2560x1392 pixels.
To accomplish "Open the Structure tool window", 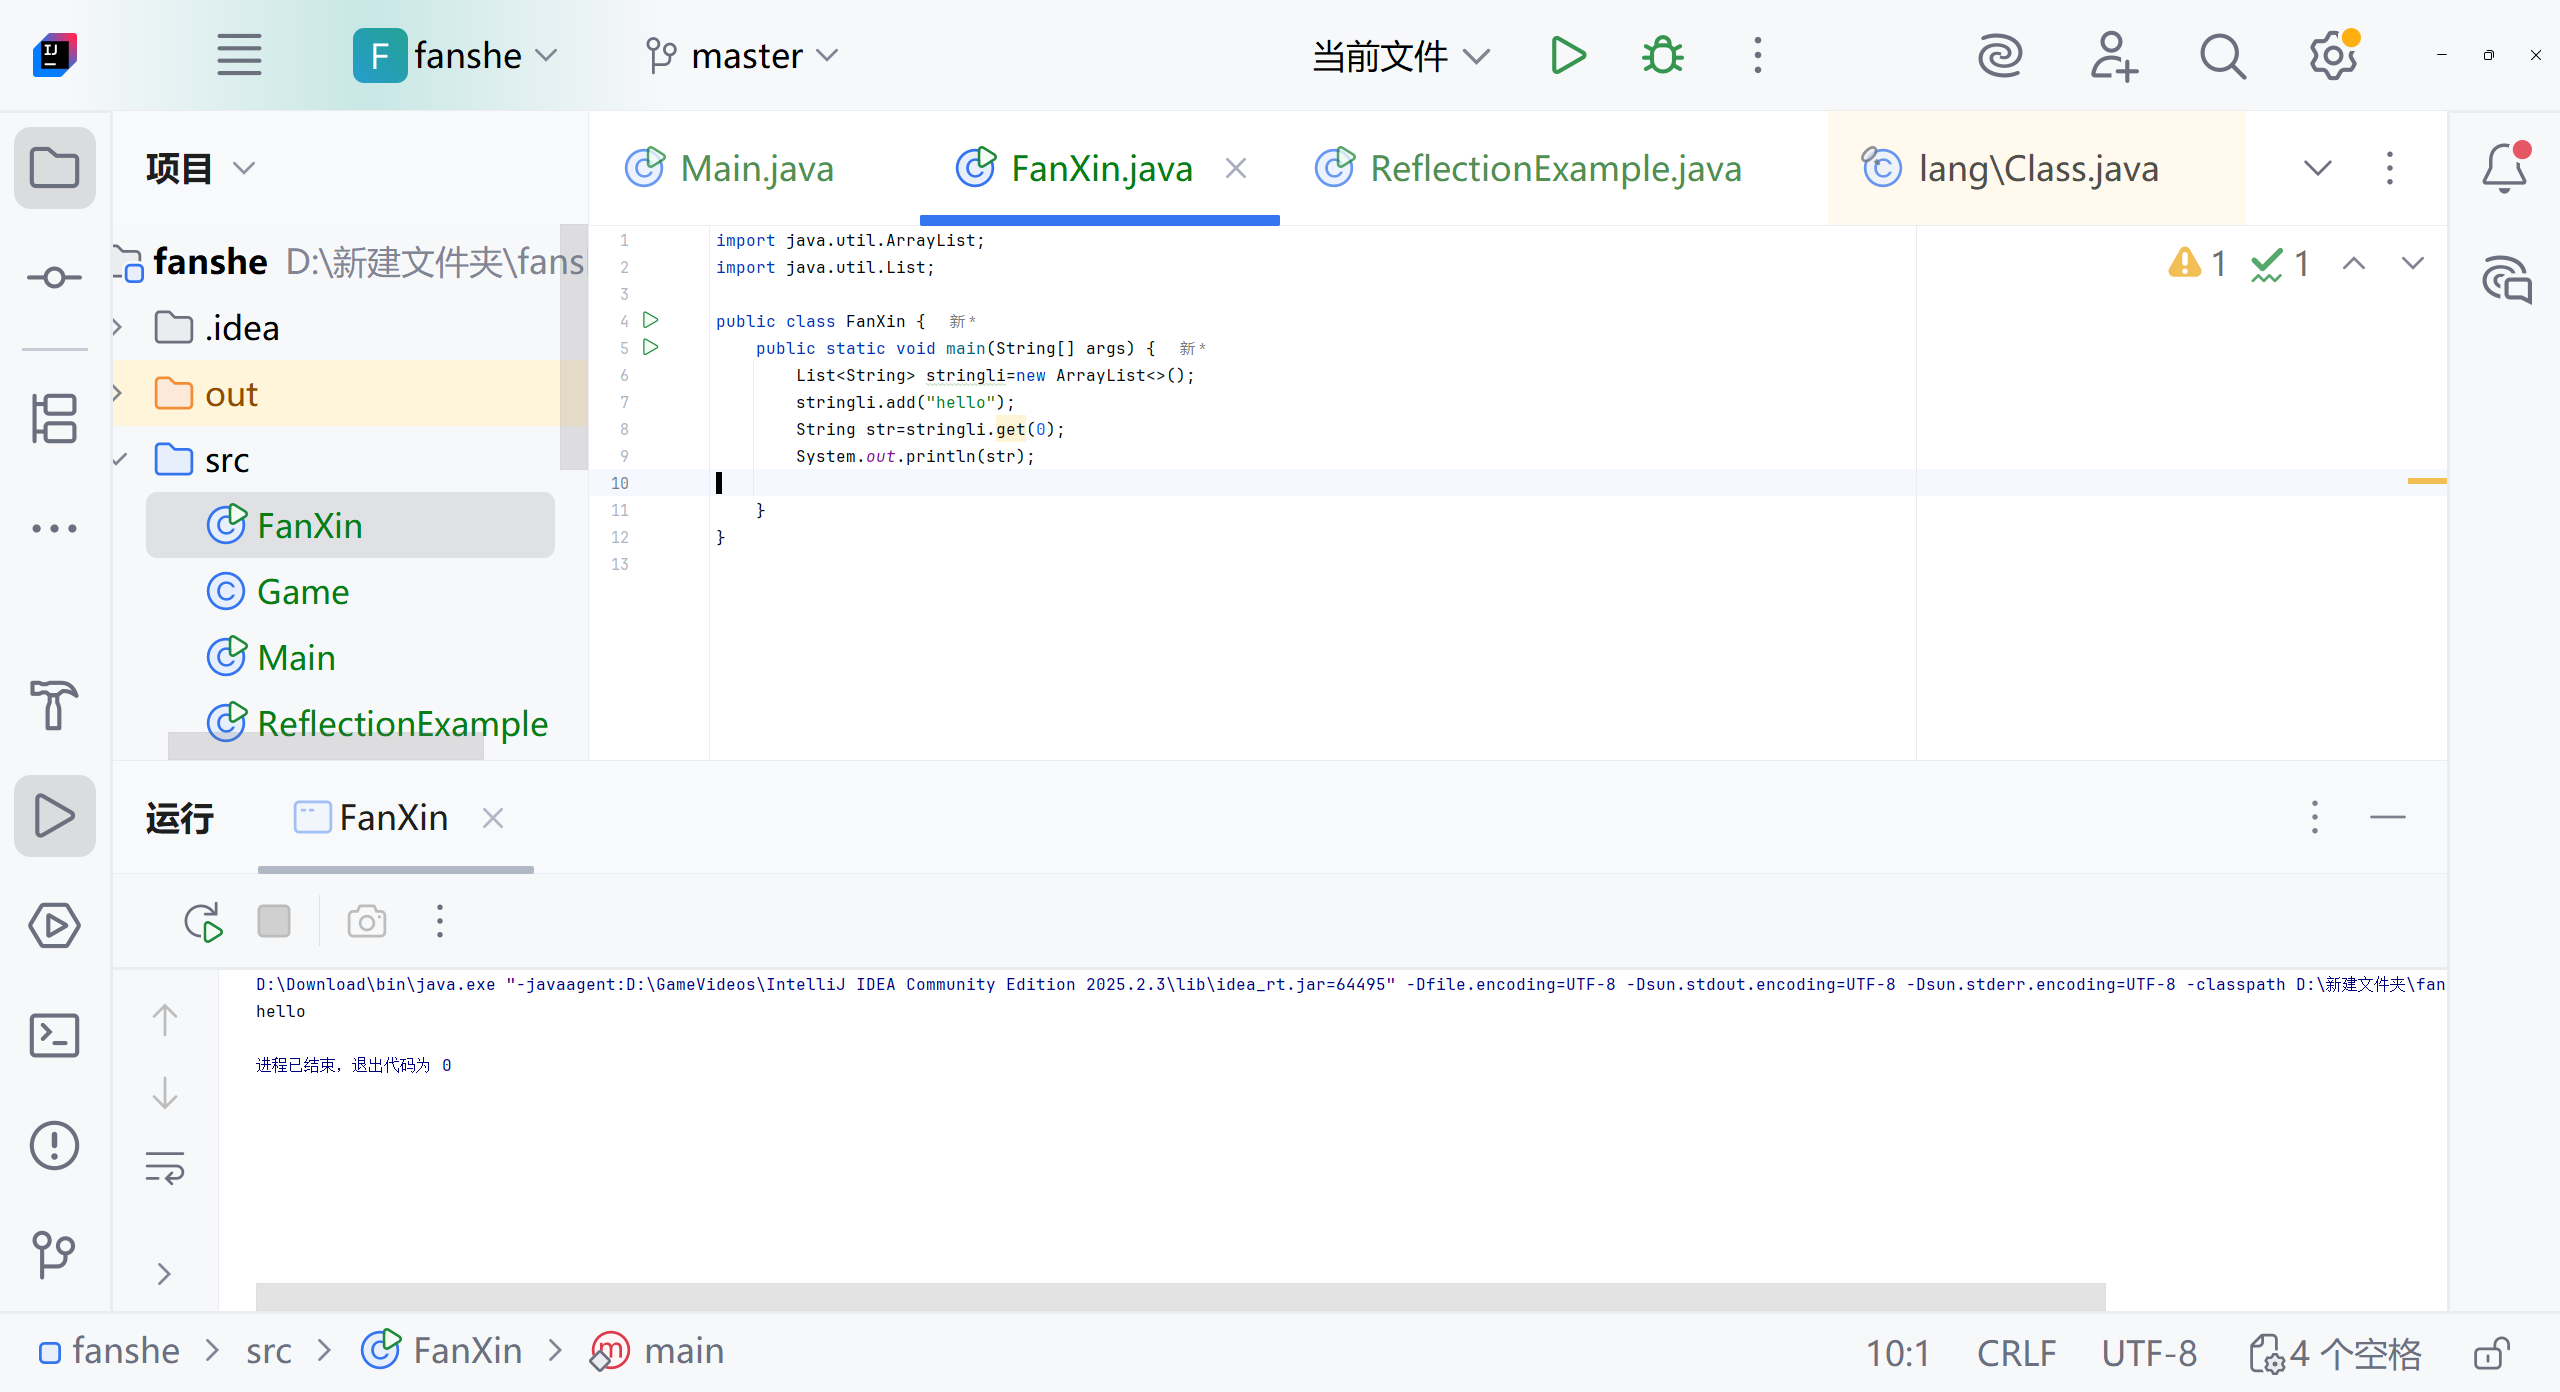I will (x=54, y=418).
